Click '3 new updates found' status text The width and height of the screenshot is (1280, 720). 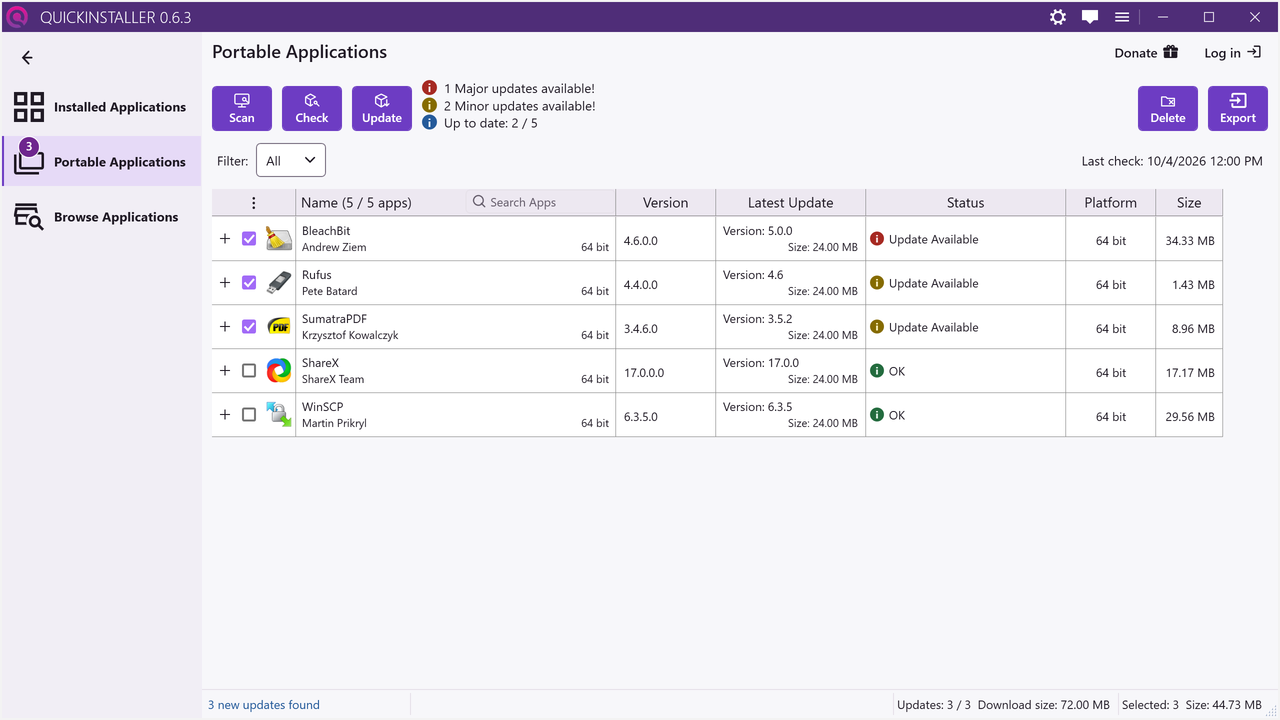264,705
